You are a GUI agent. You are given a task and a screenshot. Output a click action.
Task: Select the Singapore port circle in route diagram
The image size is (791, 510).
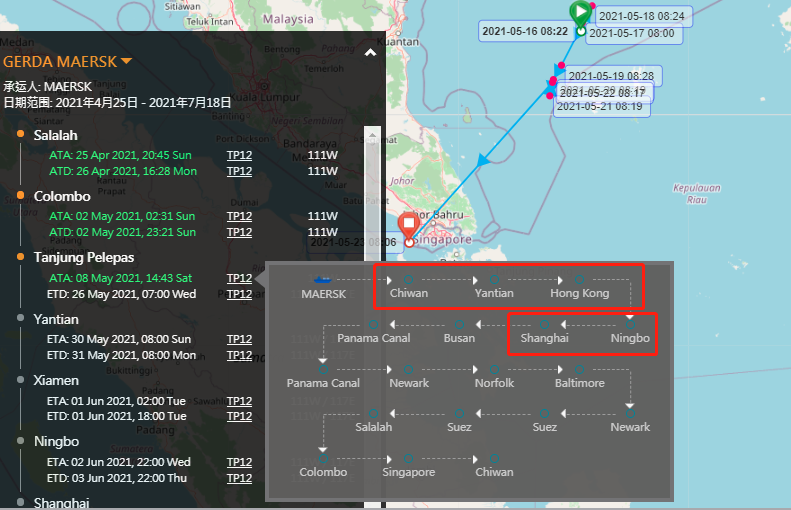click(x=408, y=458)
